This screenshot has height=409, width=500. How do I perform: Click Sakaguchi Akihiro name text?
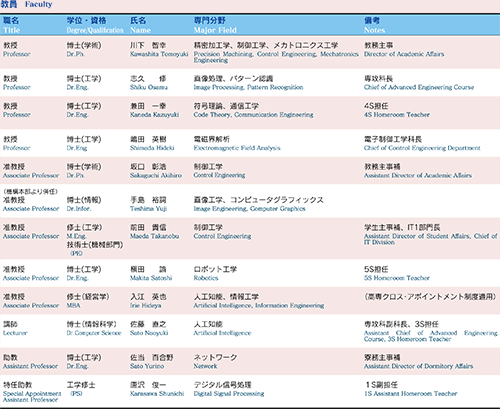pyautogui.click(x=156, y=175)
